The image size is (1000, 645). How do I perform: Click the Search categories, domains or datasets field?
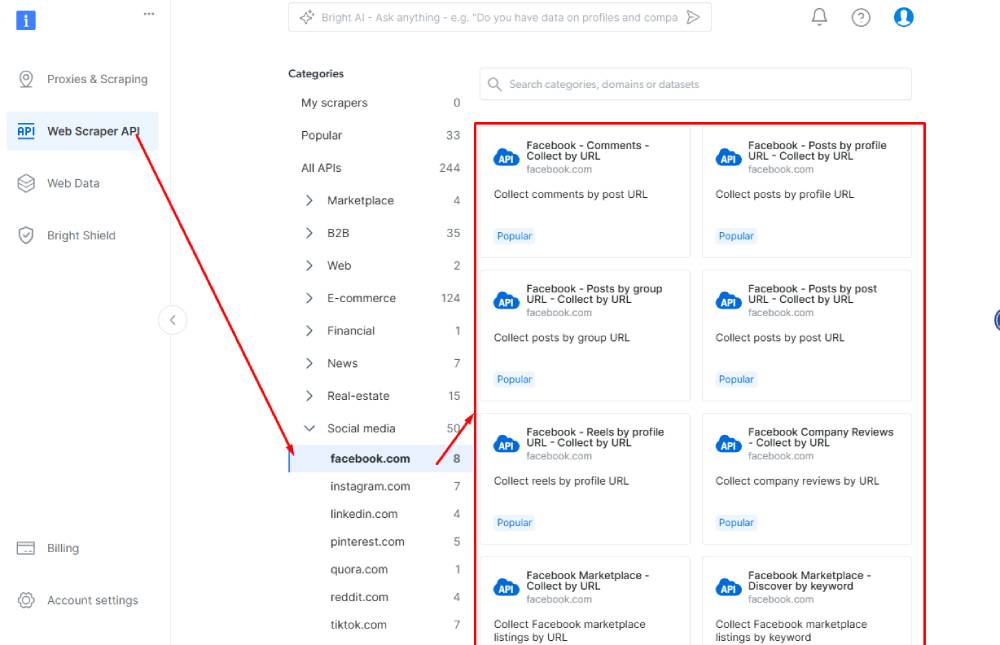coord(695,84)
